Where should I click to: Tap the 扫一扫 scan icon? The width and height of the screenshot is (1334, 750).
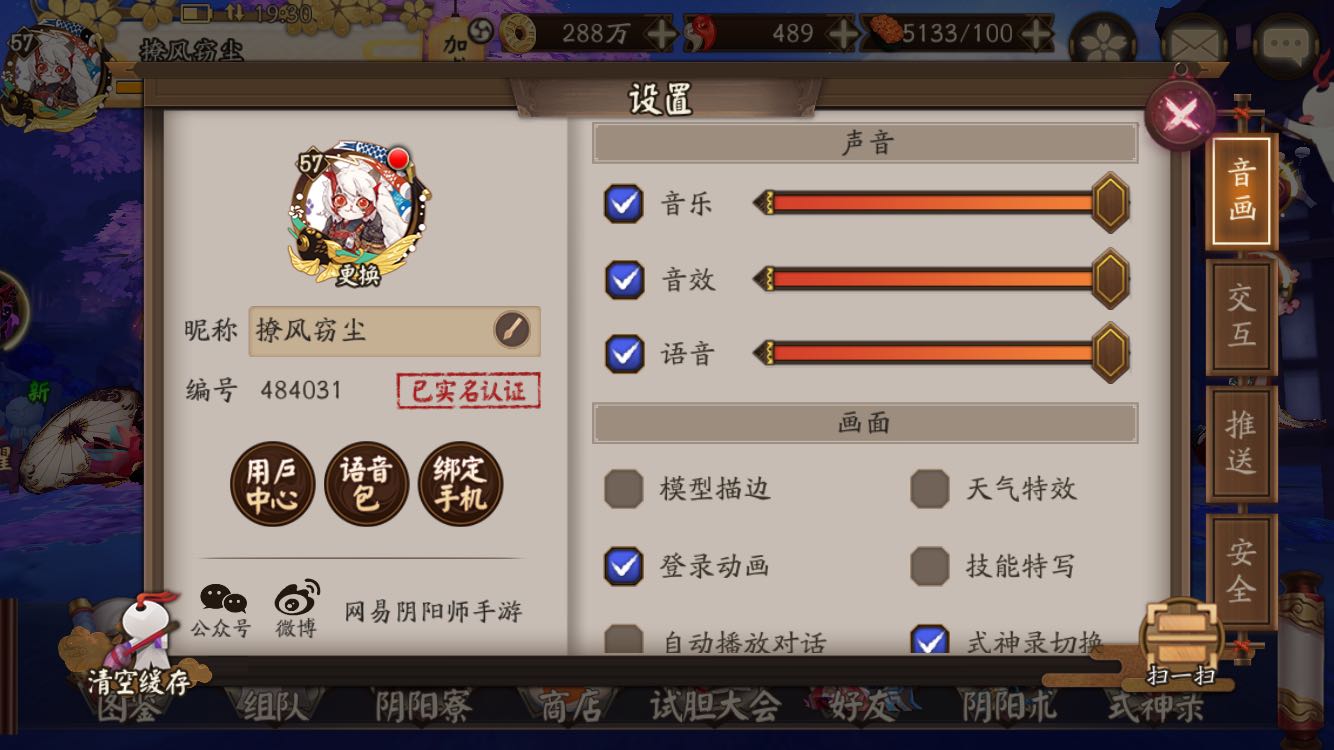(x=1182, y=643)
